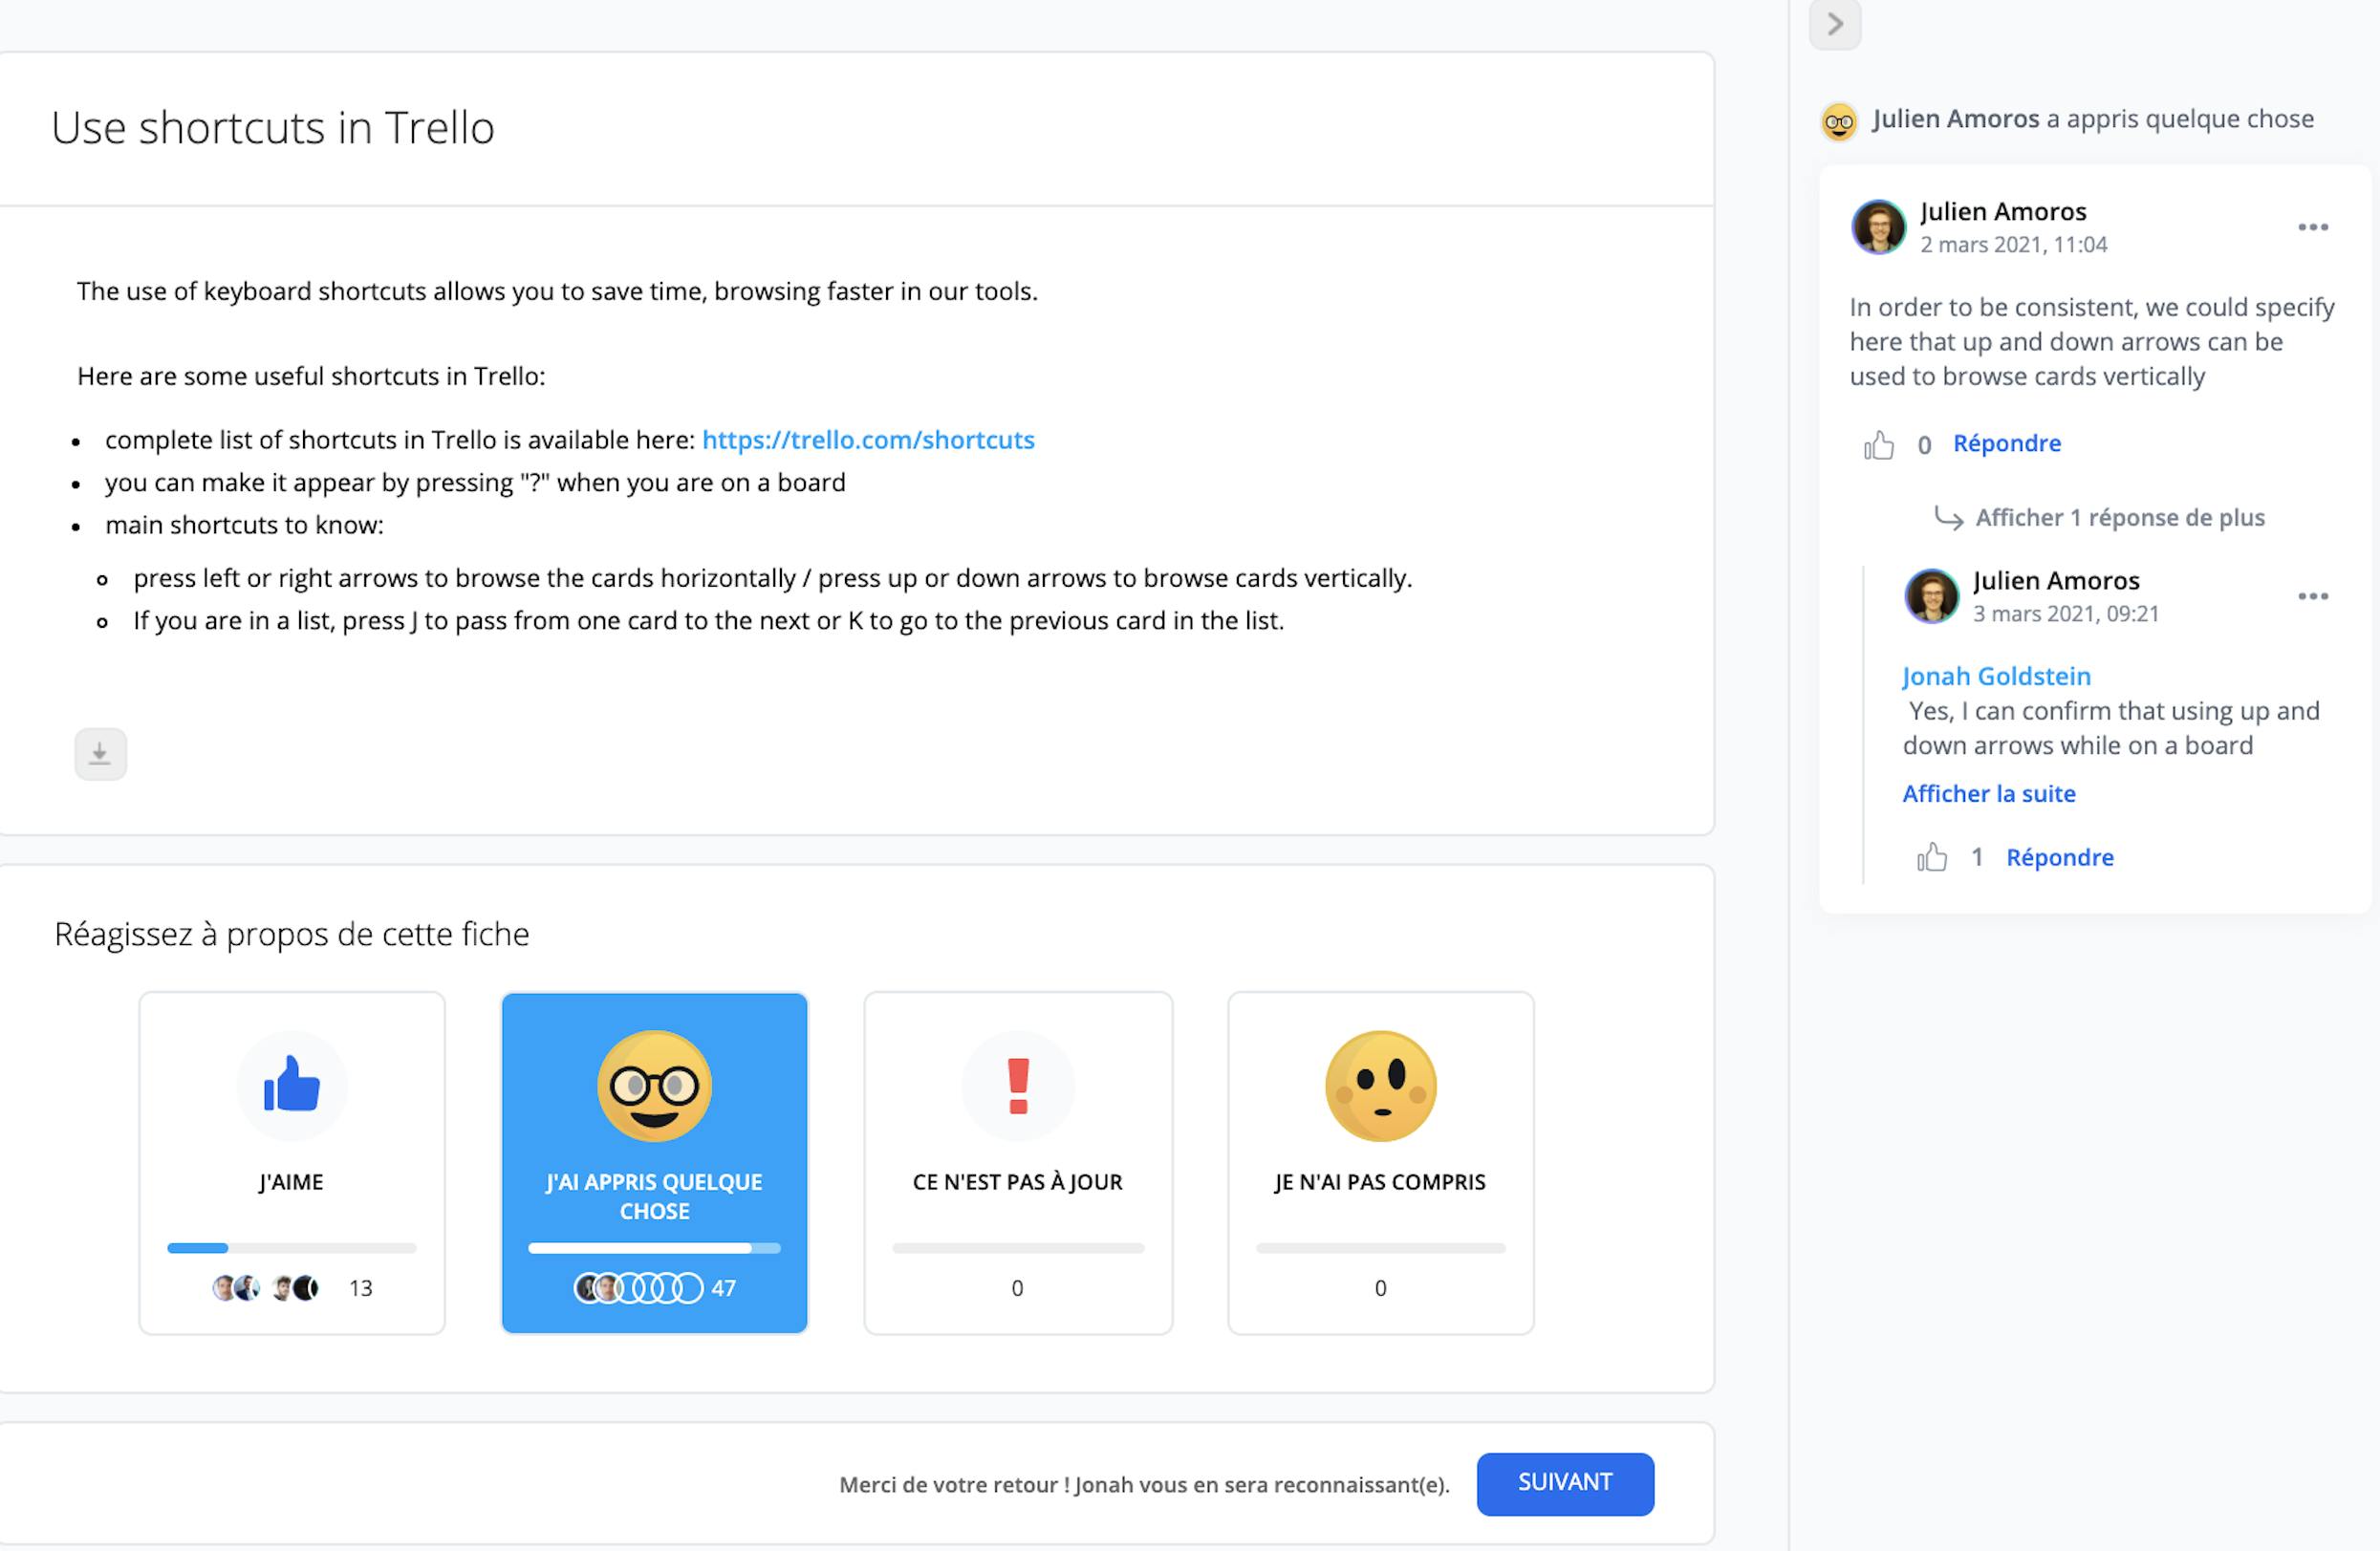Image resolution: width=2380 pixels, height=1551 pixels.
Task: Click Julien Amoros avatar on 2 mars comment
Action: point(1878,227)
